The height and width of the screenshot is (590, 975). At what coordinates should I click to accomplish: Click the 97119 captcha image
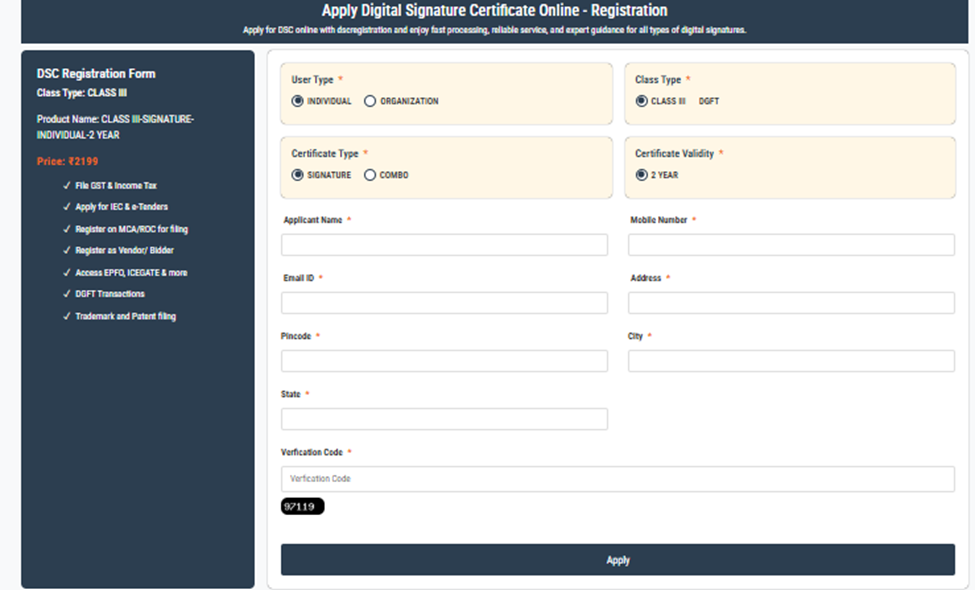coord(302,506)
